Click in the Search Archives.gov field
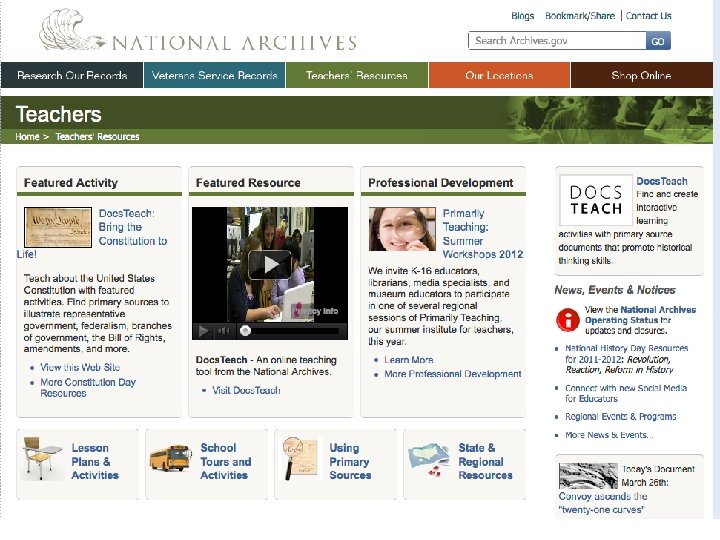The width and height of the screenshot is (720, 540). 557,41
